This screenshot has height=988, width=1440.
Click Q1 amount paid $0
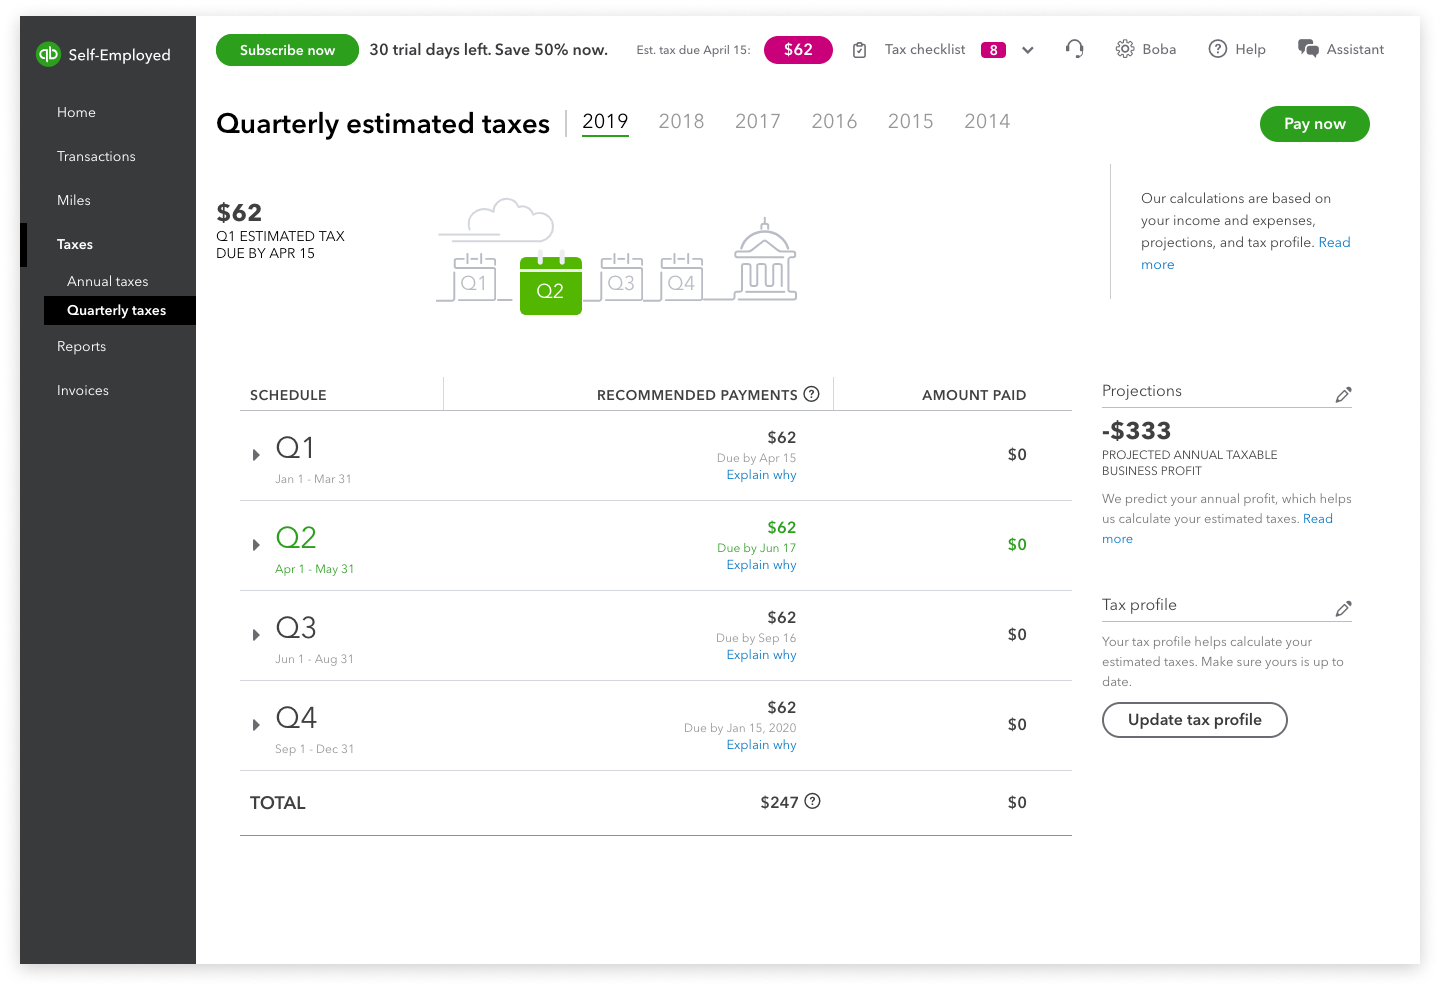1017,455
